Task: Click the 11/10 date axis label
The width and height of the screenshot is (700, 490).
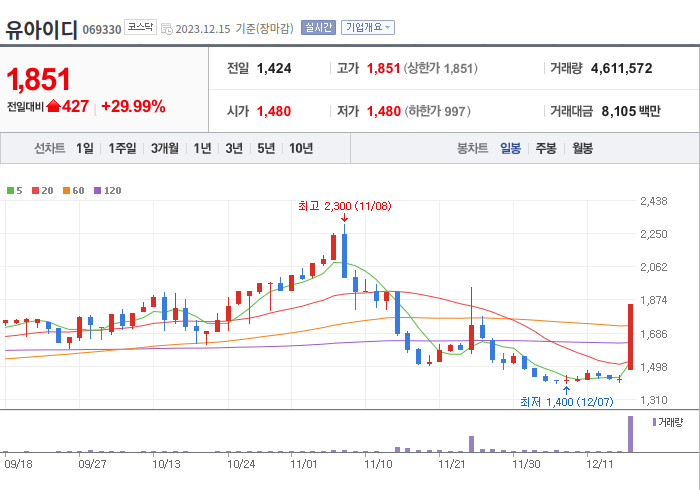Action: [x=378, y=464]
